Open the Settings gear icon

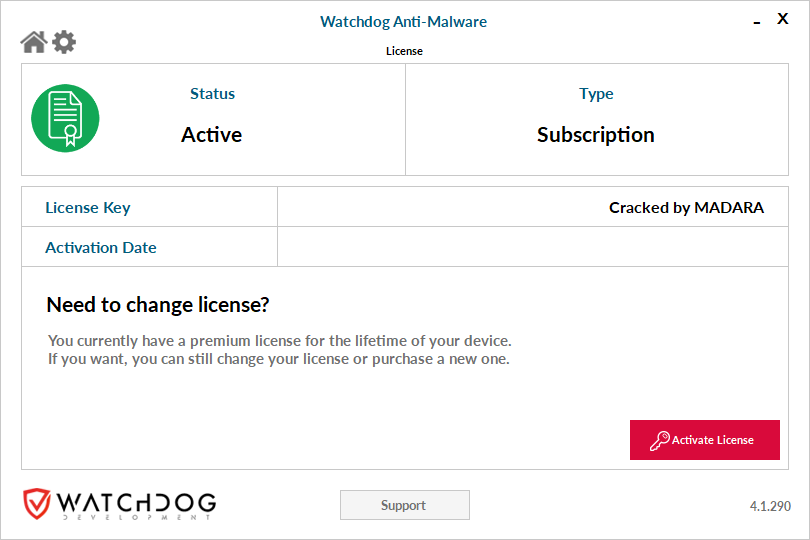pos(64,42)
